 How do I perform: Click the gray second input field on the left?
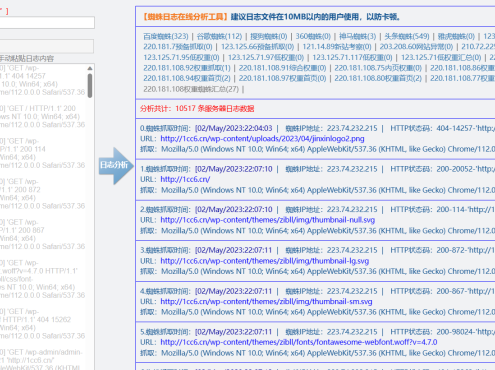point(47,46)
